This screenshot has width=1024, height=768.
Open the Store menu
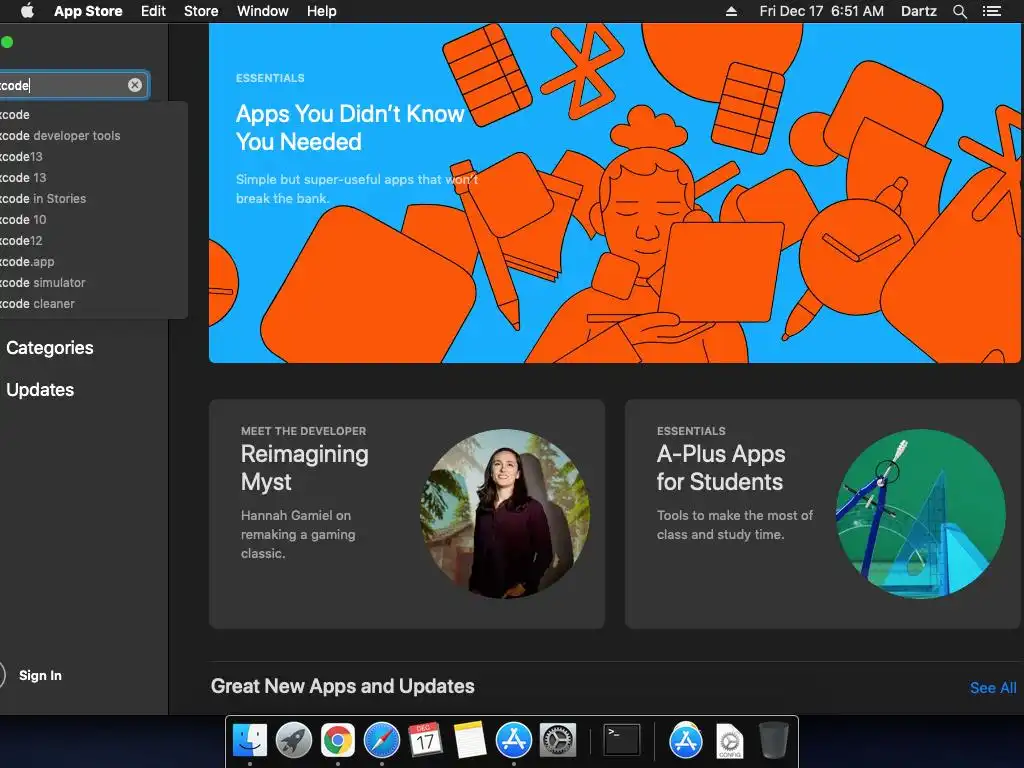point(200,11)
